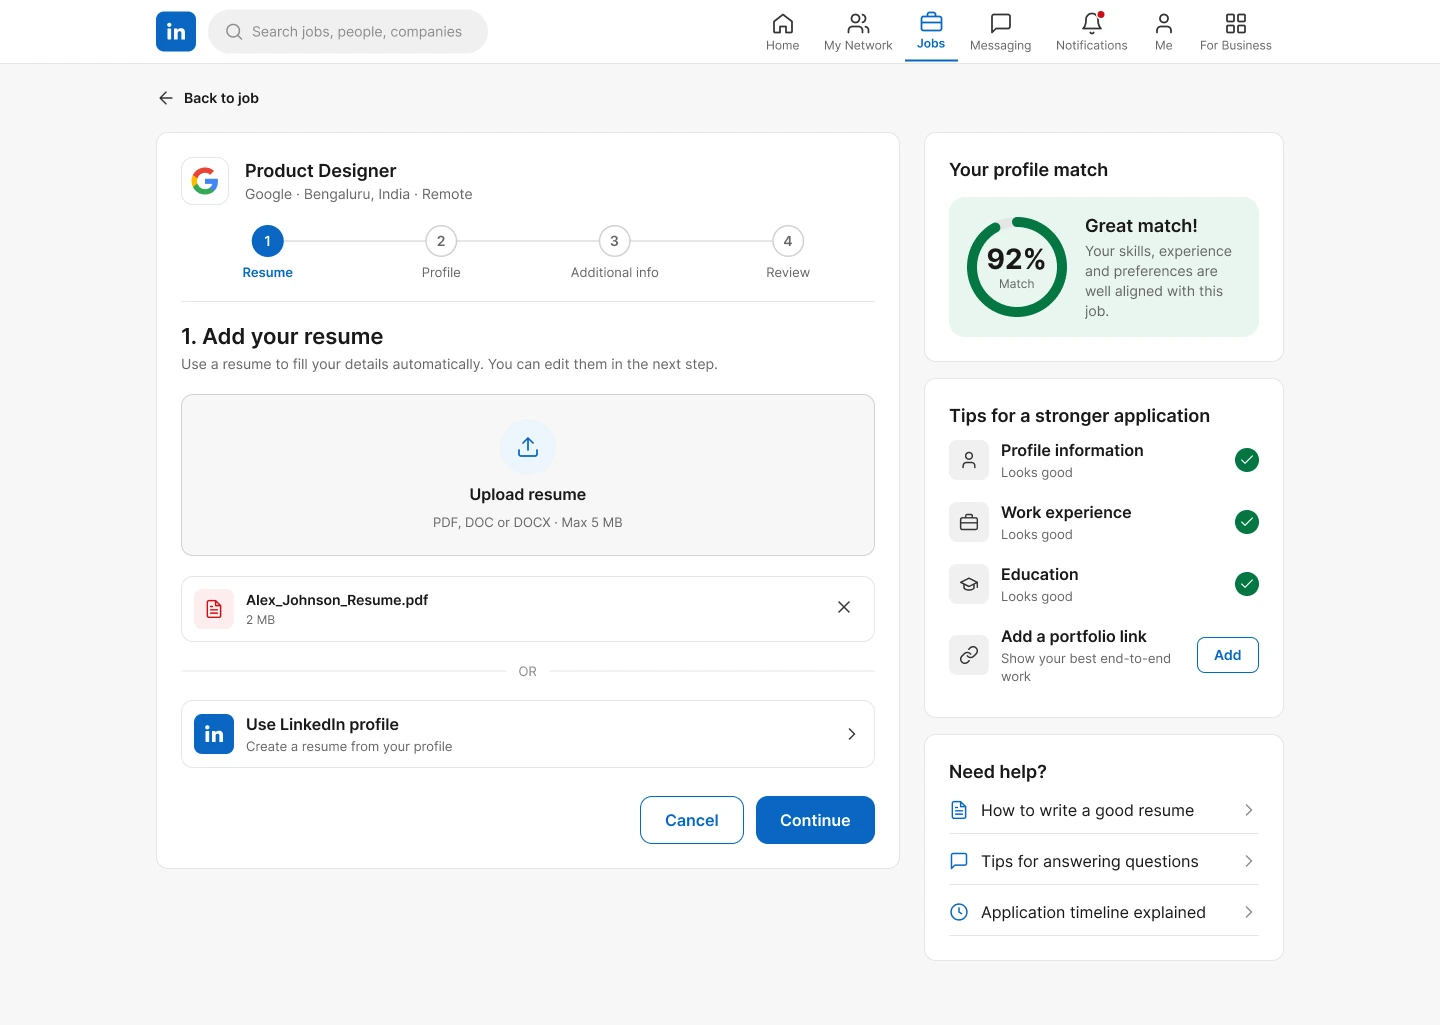Click the Cancel button
Screen dimensions: 1440x1025
(692, 820)
